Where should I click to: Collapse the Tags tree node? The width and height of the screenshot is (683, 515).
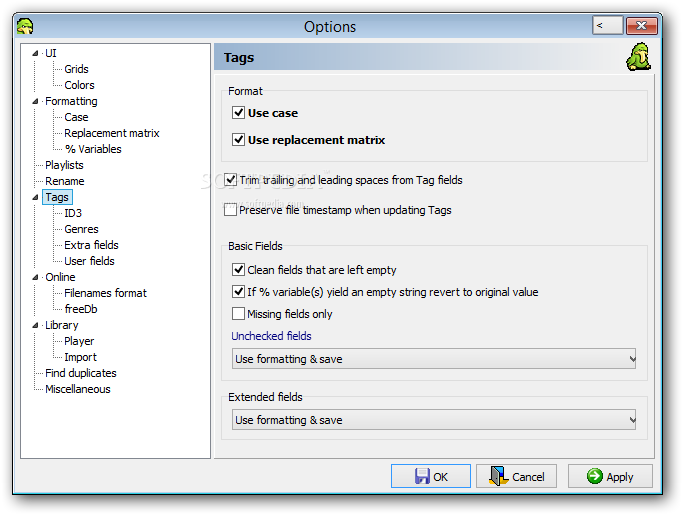(36, 197)
